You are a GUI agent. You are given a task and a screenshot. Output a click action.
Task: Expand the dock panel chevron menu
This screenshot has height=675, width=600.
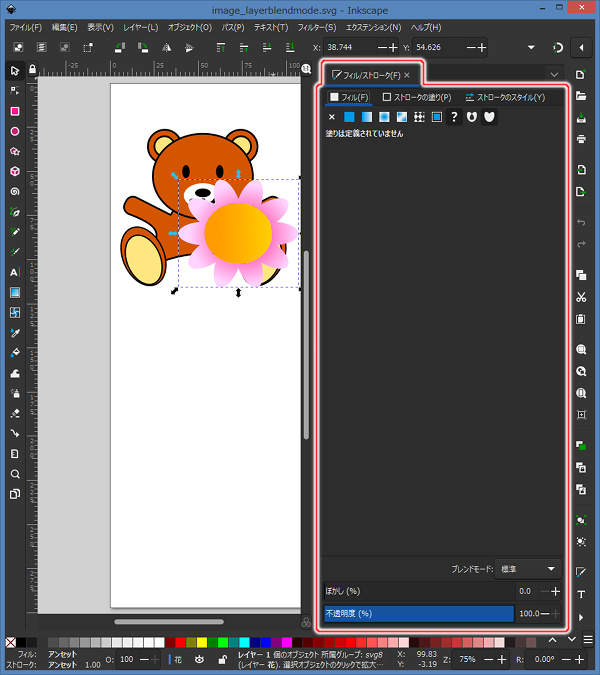click(x=554, y=74)
